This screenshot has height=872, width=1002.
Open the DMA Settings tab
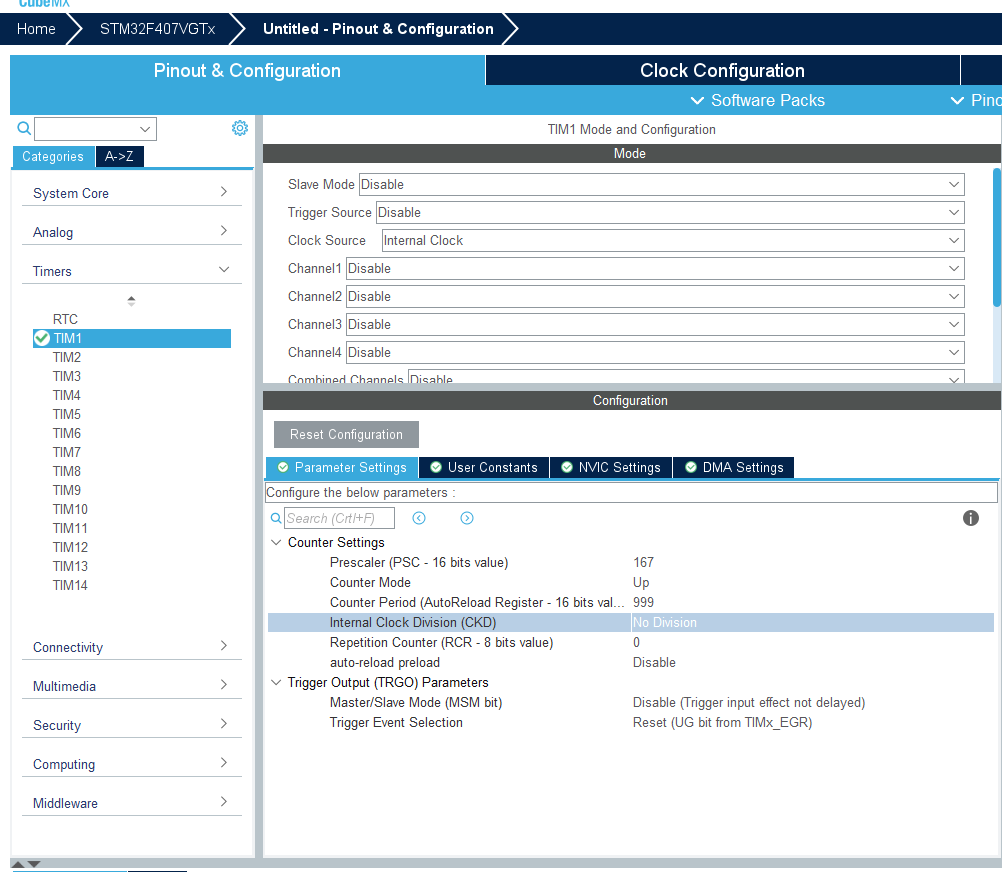(x=734, y=468)
